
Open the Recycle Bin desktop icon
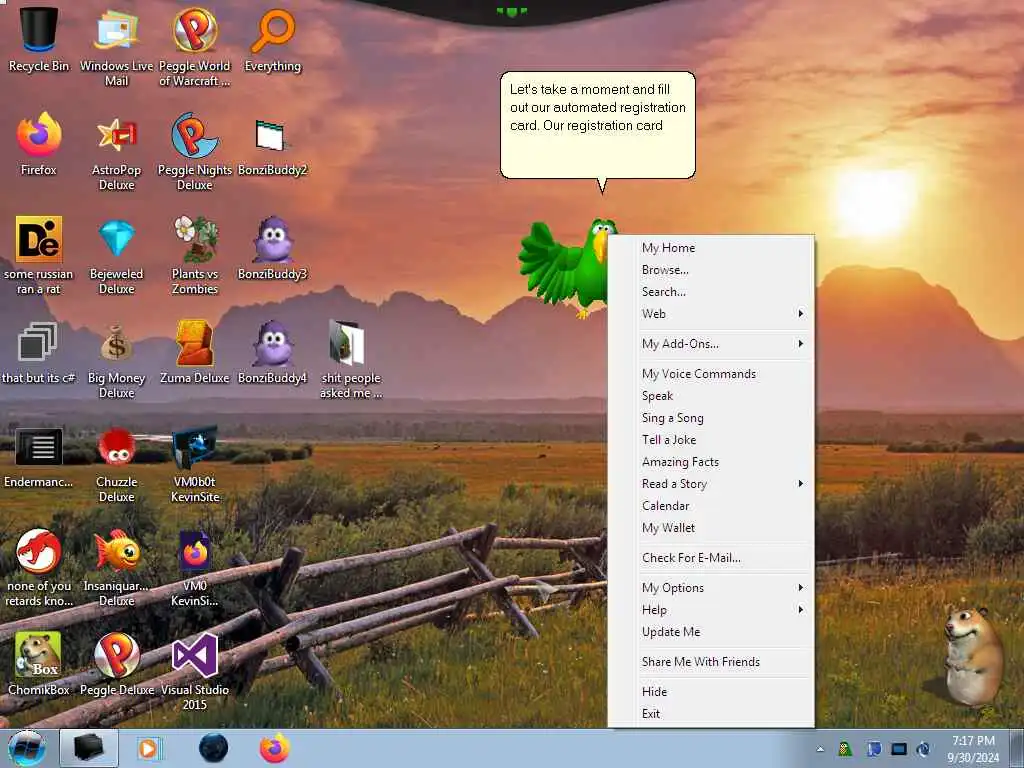coord(39,40)
